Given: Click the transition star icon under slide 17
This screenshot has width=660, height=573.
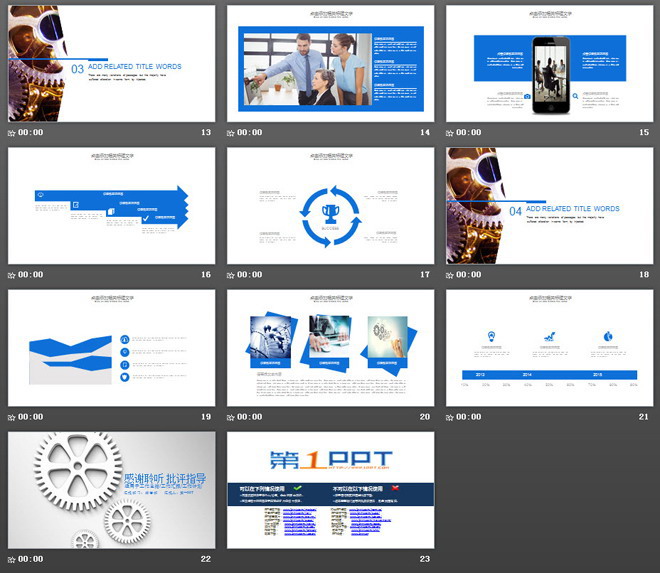Looking at the screenshot, I should click(231, 275).
